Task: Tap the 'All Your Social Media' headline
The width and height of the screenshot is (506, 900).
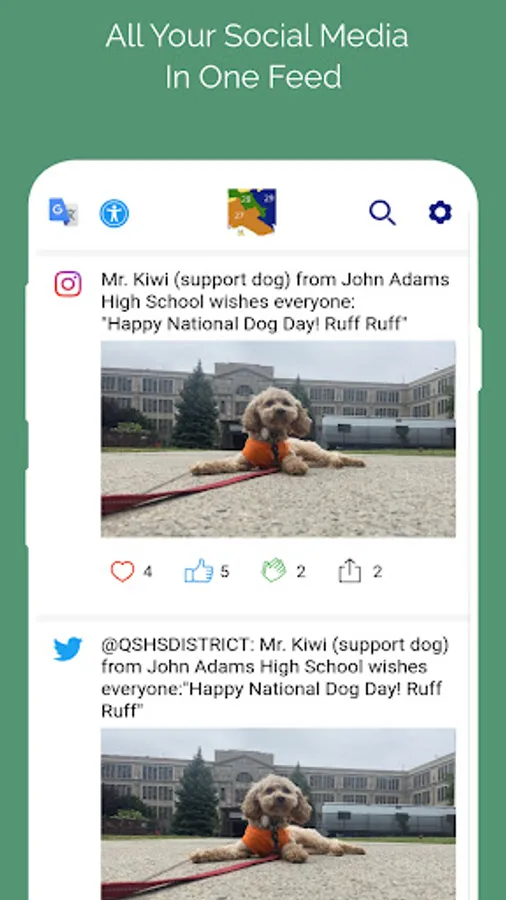Action: (x=256, y=36)
